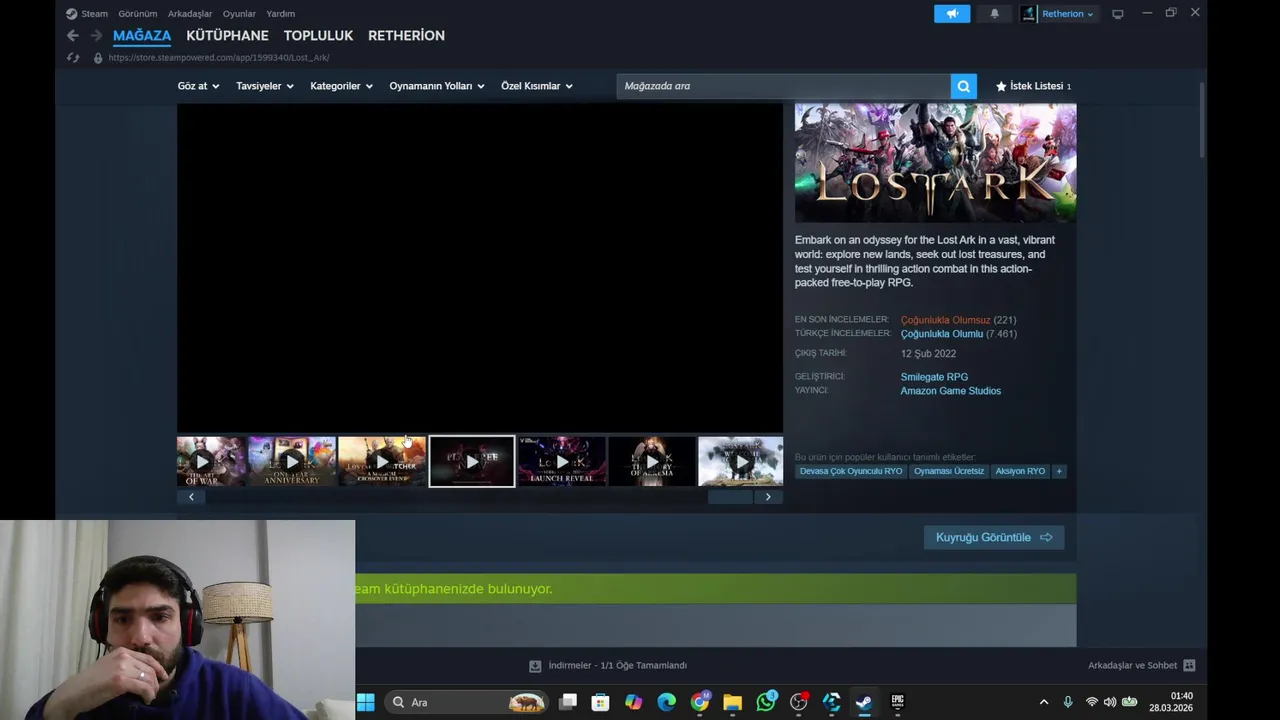Click the lock icon beside the URL
The height and width of the screenshot is (720, 1280).
(x=98, y=57)
